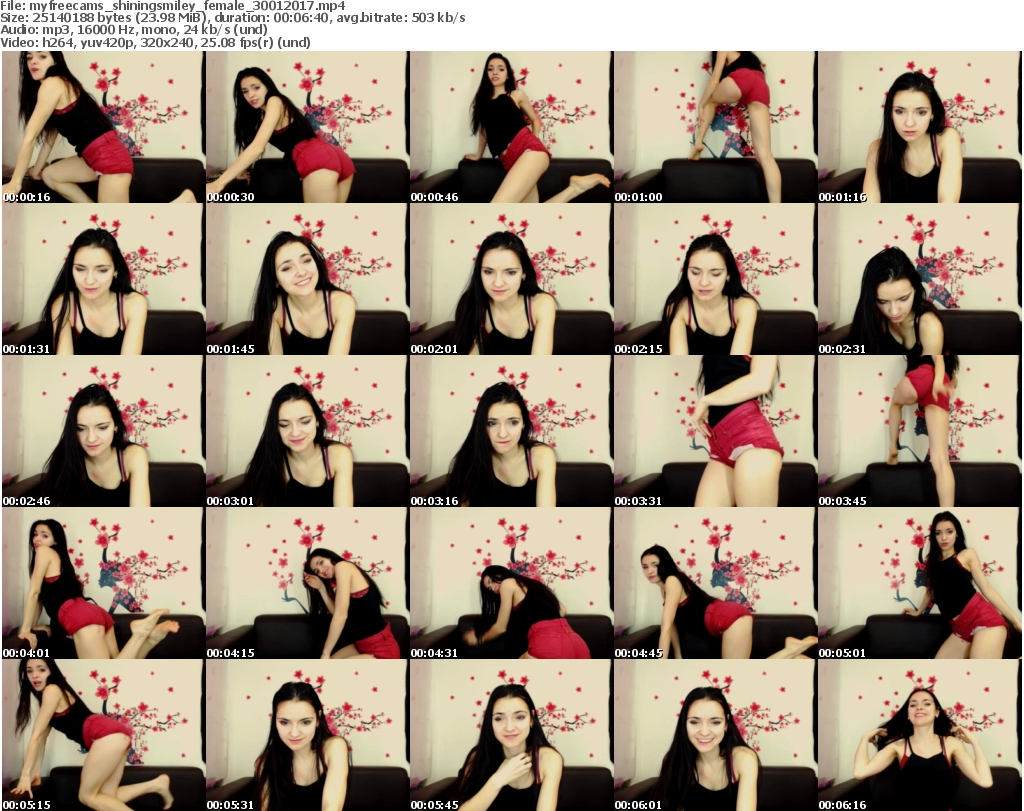Image resolution: width=1024 pixels, height=811 pixels.
Task: Click the 00:05:15 preview frame
Action: pyautogui.click(x=103, y=735)
